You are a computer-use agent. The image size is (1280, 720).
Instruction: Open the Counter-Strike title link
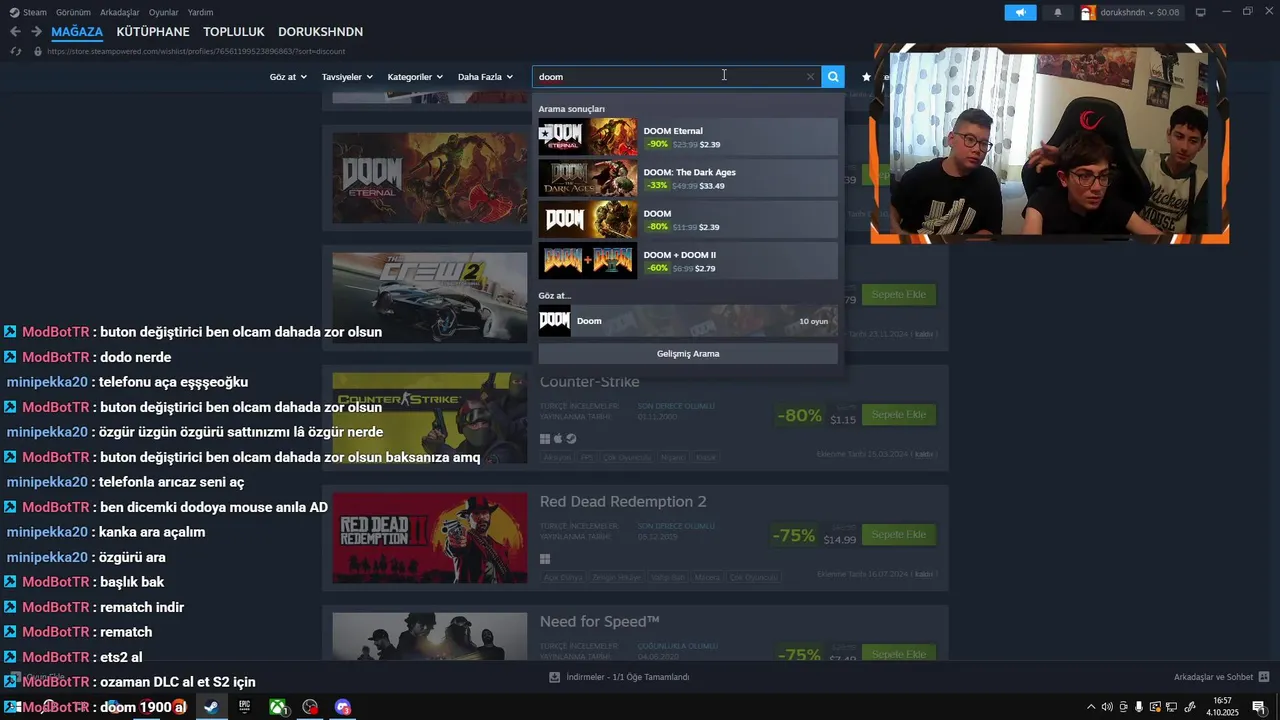(589, 382)
